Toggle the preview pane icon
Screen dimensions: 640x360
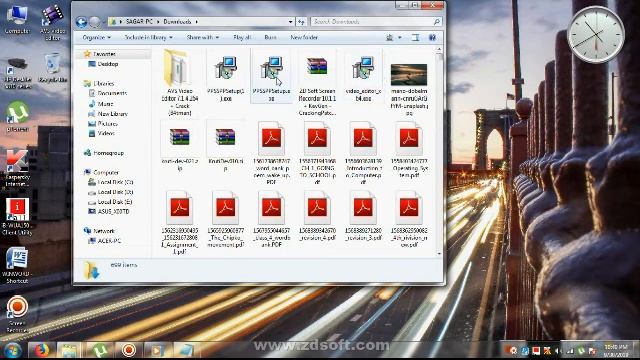tap(416, 38)
